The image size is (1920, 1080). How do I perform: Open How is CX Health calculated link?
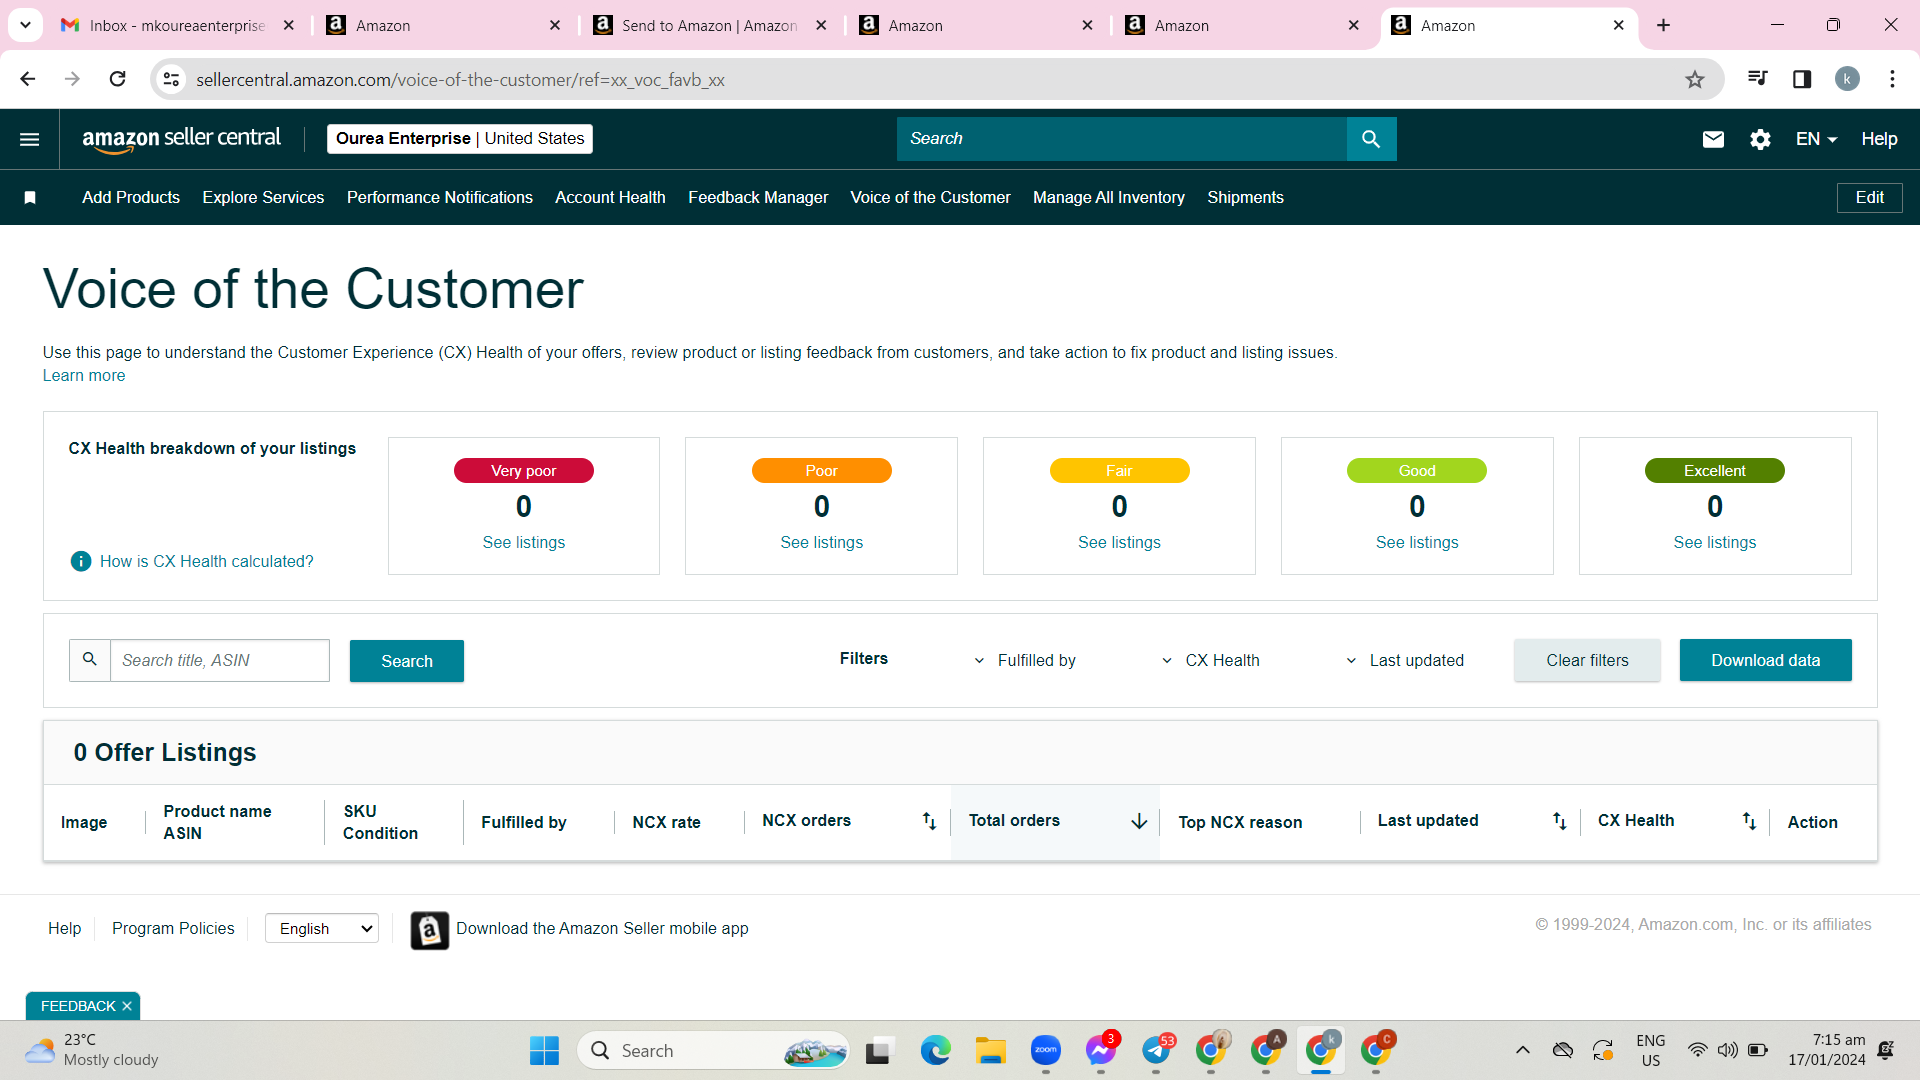[x=207, y=562]
